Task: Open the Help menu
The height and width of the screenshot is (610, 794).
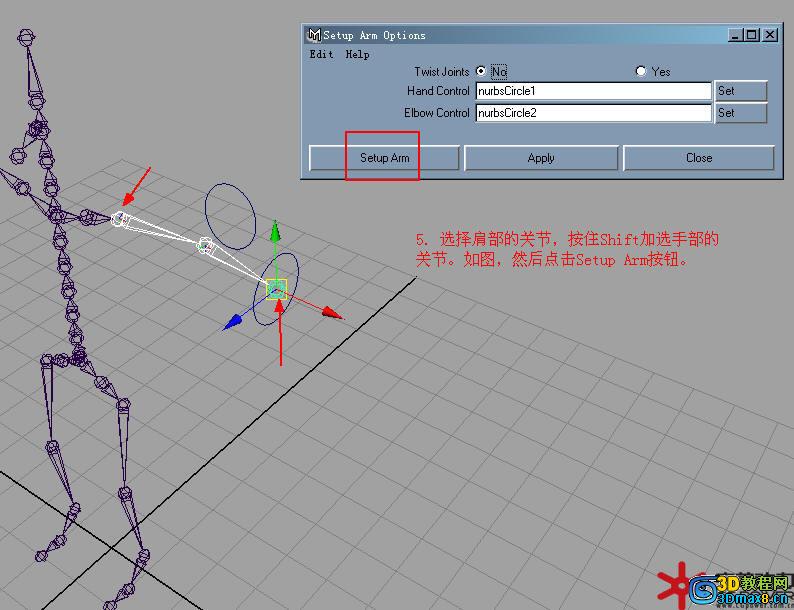Action: tap(358, 54)
